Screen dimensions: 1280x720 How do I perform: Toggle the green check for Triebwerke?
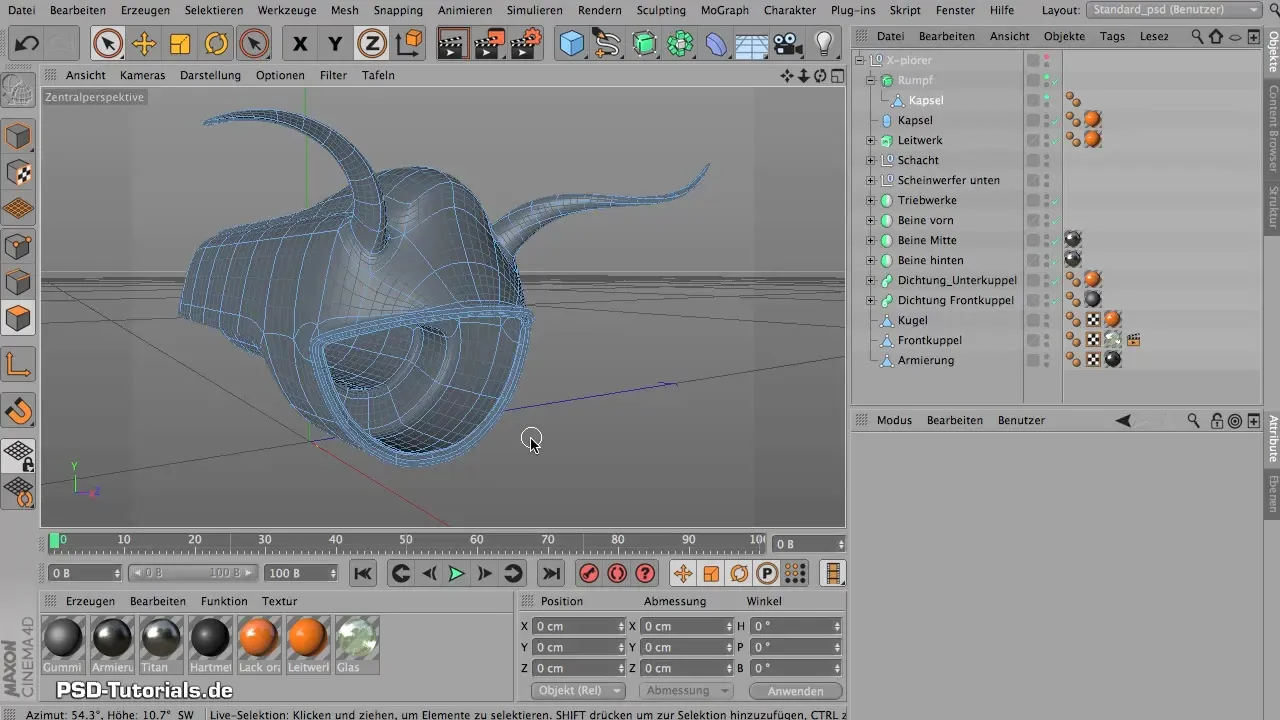pos(1055,201)
